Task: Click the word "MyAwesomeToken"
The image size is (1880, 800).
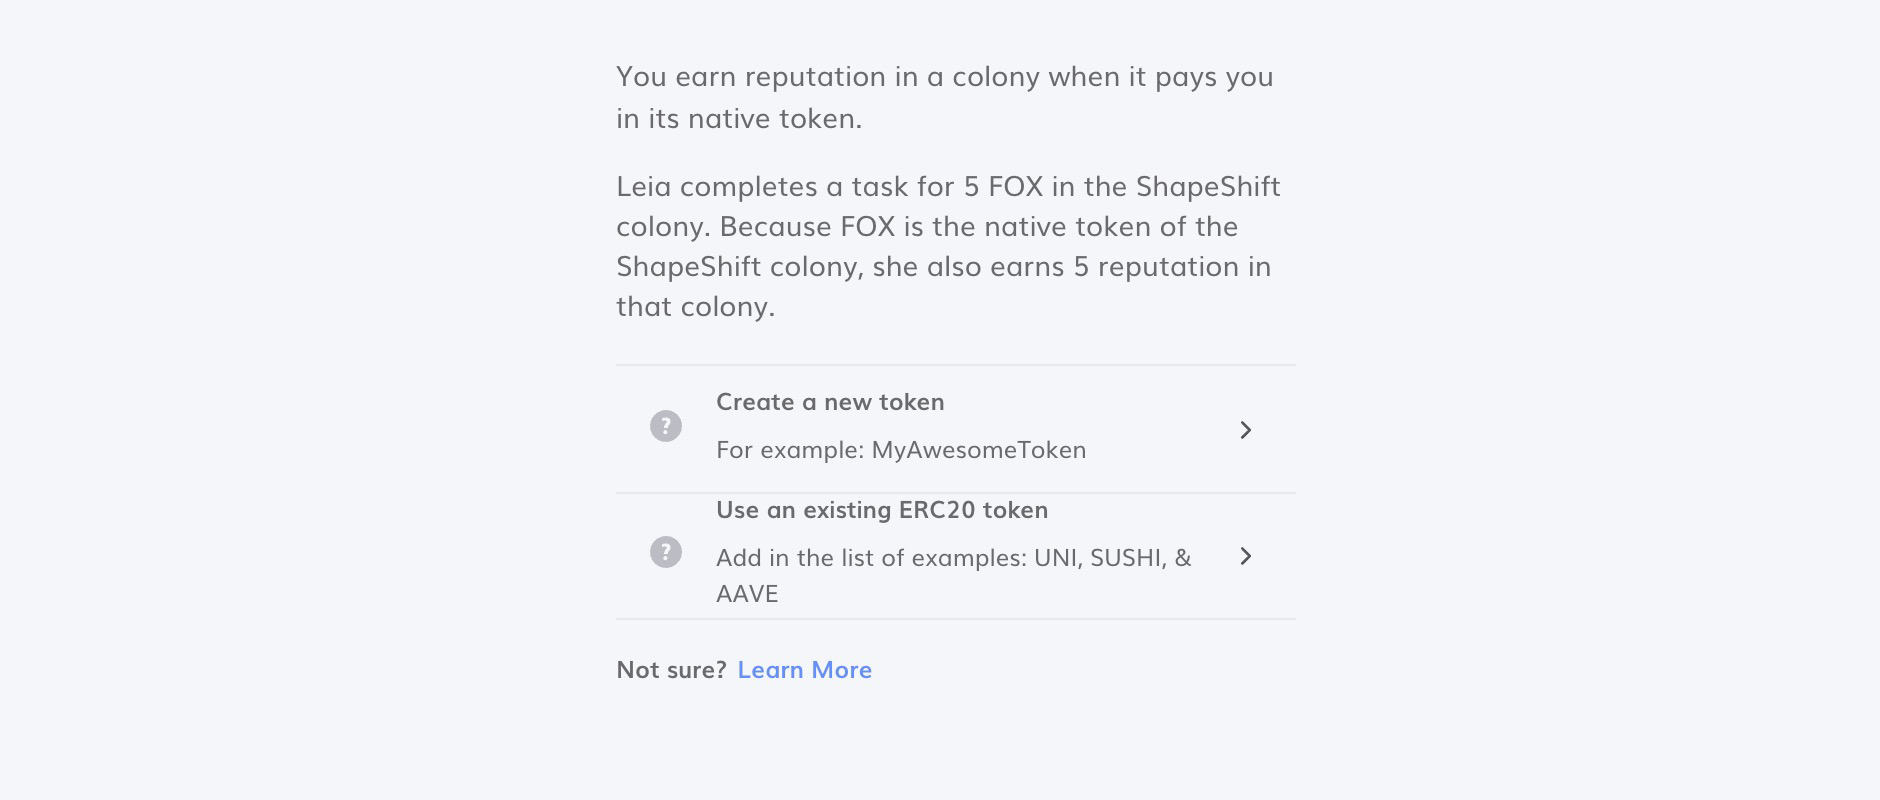Action: tap(979, 450)
